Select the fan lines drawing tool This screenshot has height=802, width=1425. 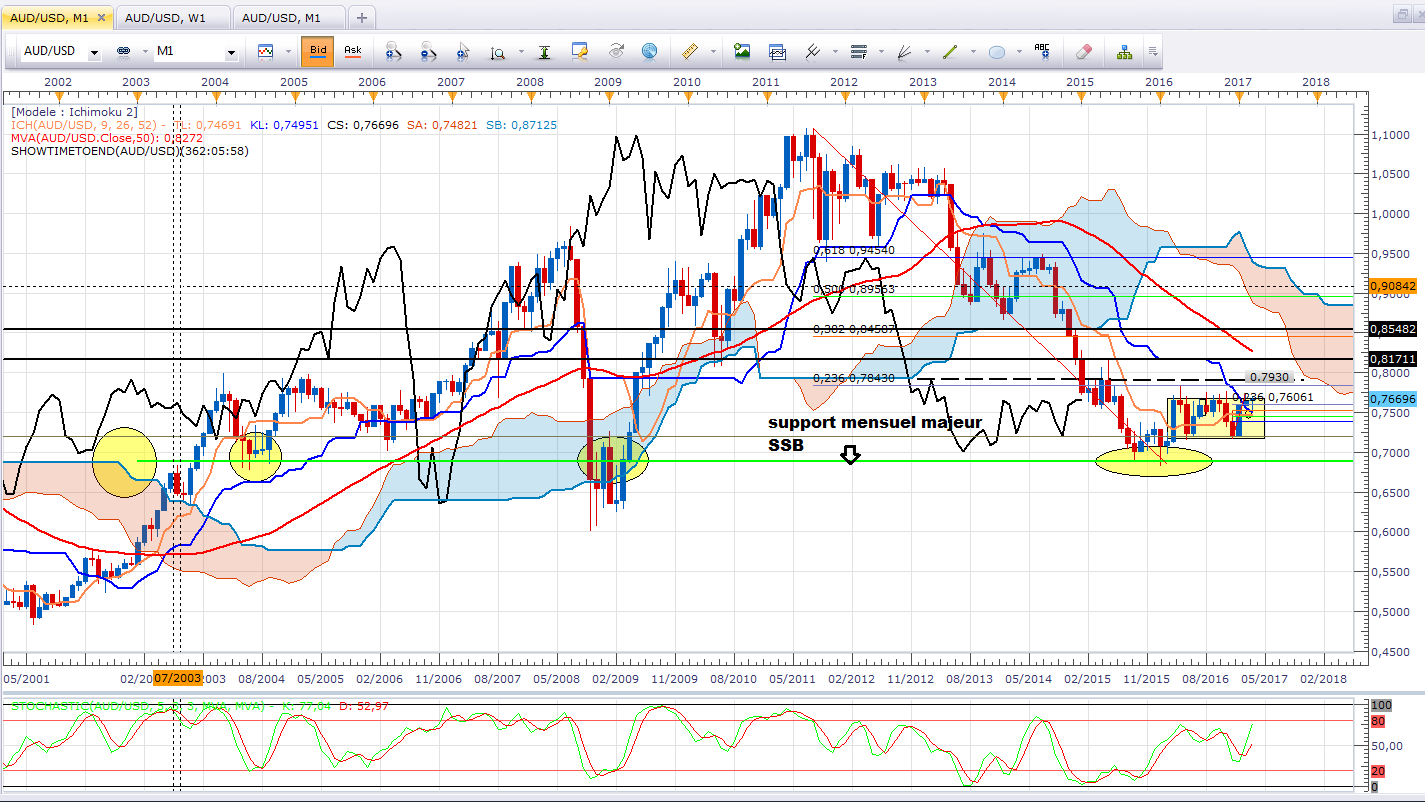904,51
